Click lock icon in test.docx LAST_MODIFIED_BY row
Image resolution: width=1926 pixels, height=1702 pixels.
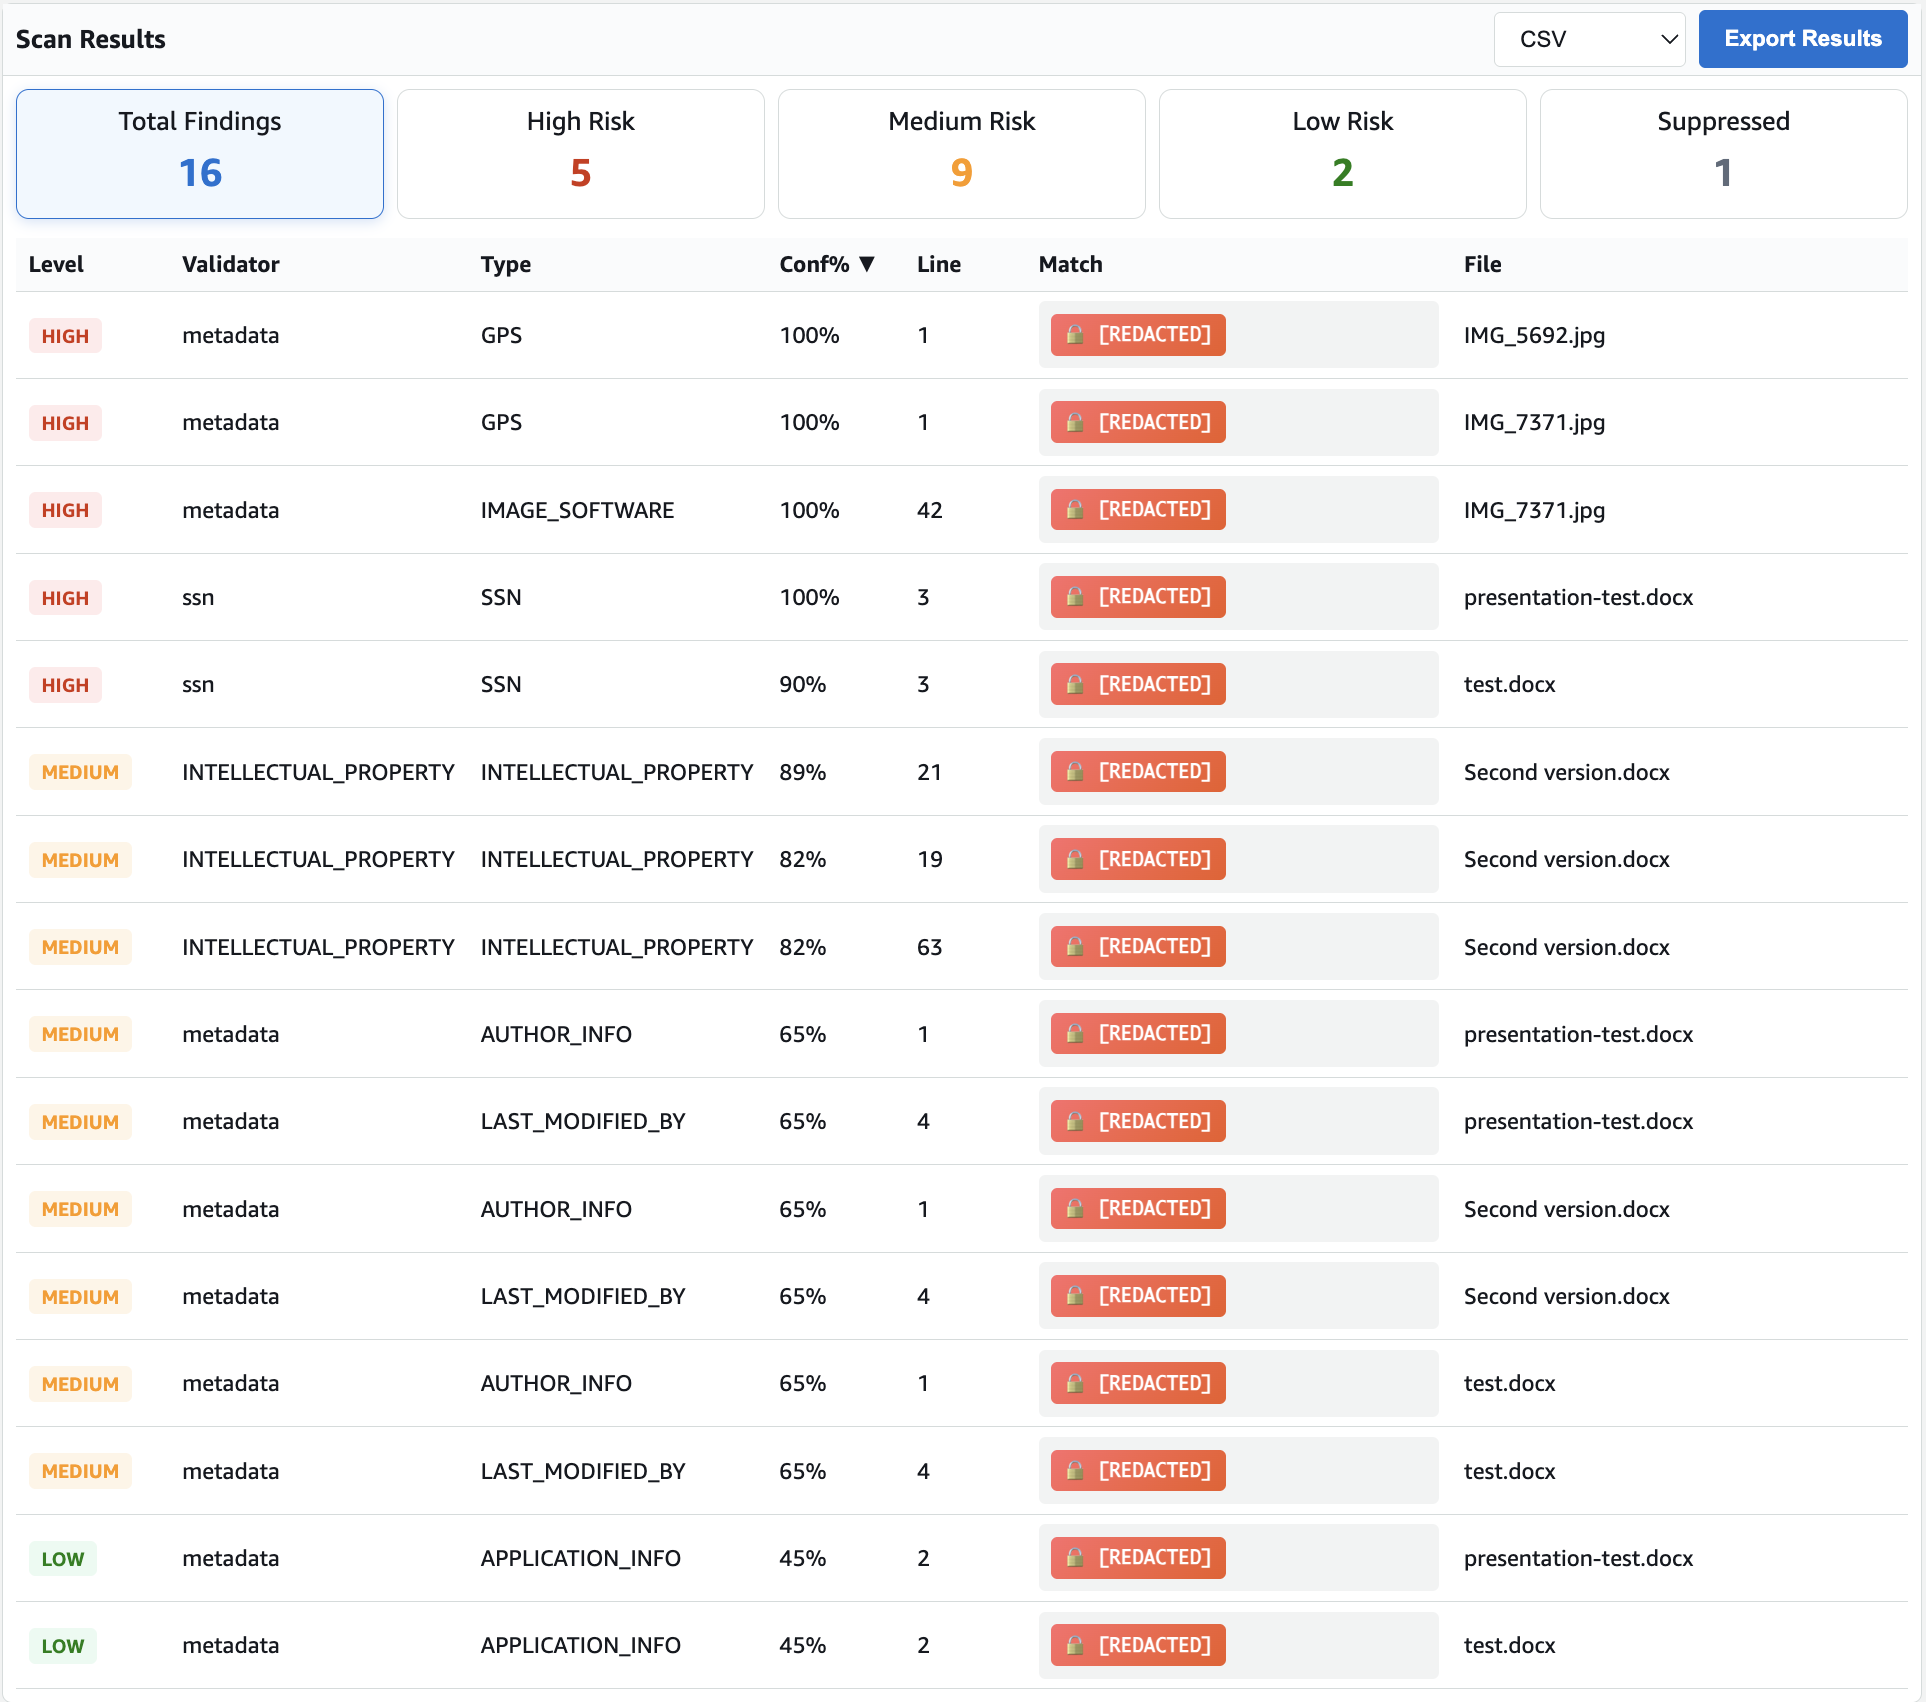click(x=1075, y=1471)
